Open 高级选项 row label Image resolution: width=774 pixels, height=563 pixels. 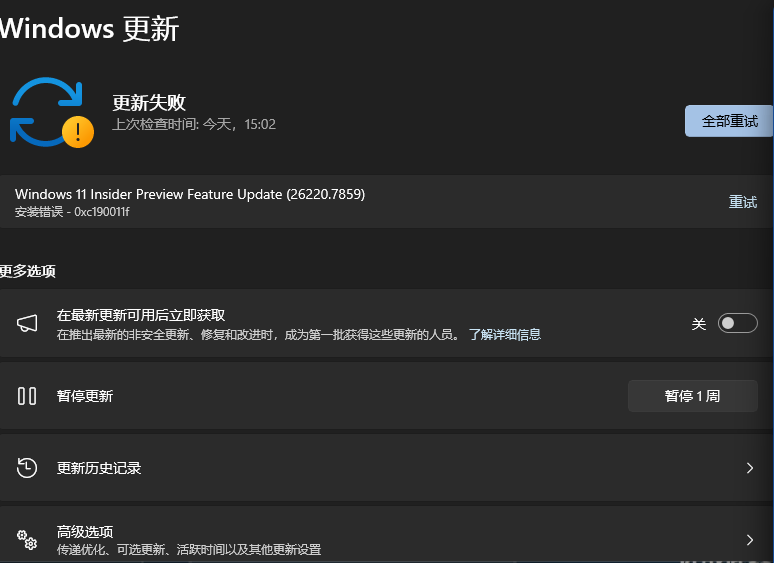click(85, 531)
